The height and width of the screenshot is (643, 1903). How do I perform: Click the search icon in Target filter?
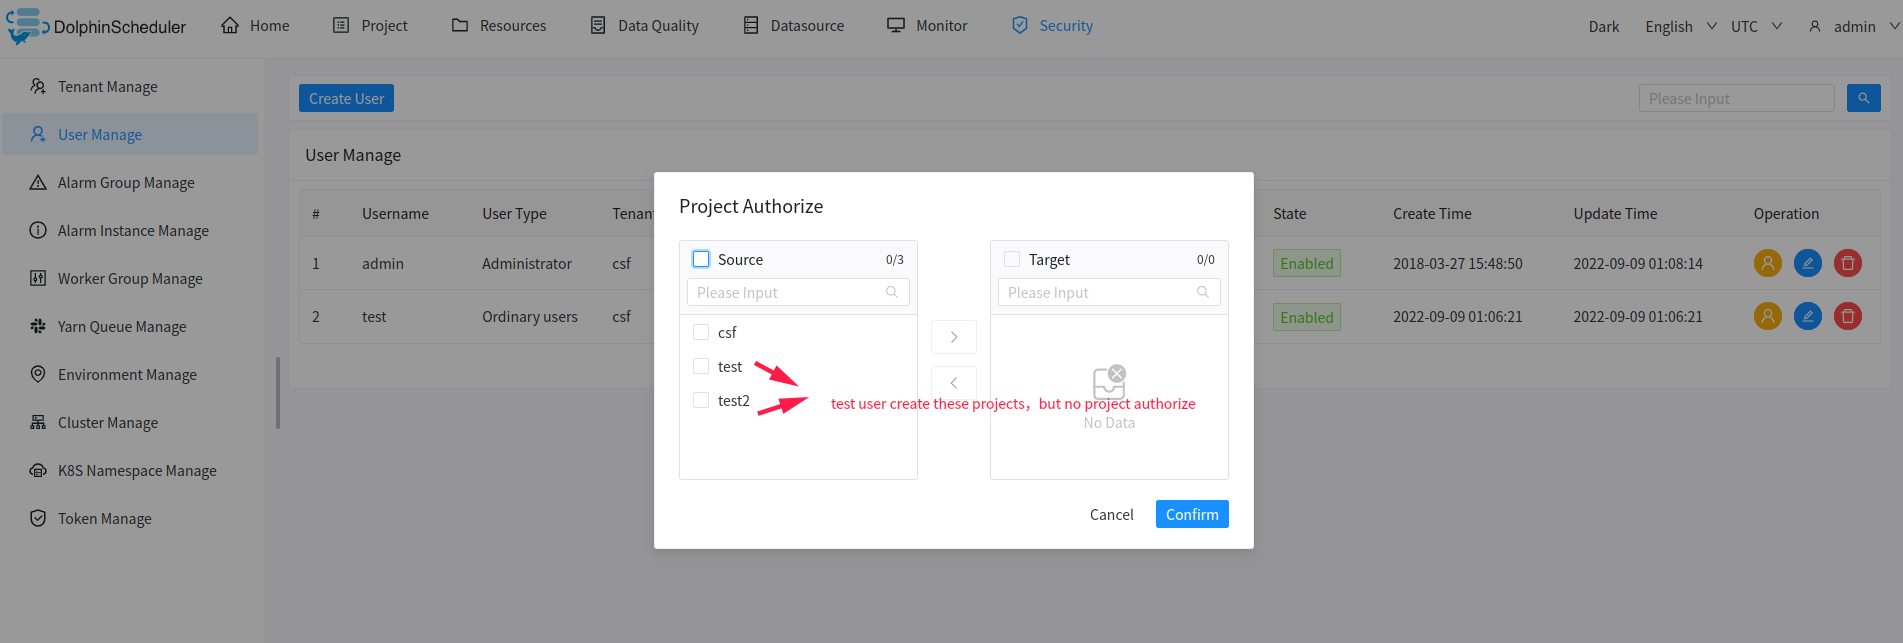1203,292
